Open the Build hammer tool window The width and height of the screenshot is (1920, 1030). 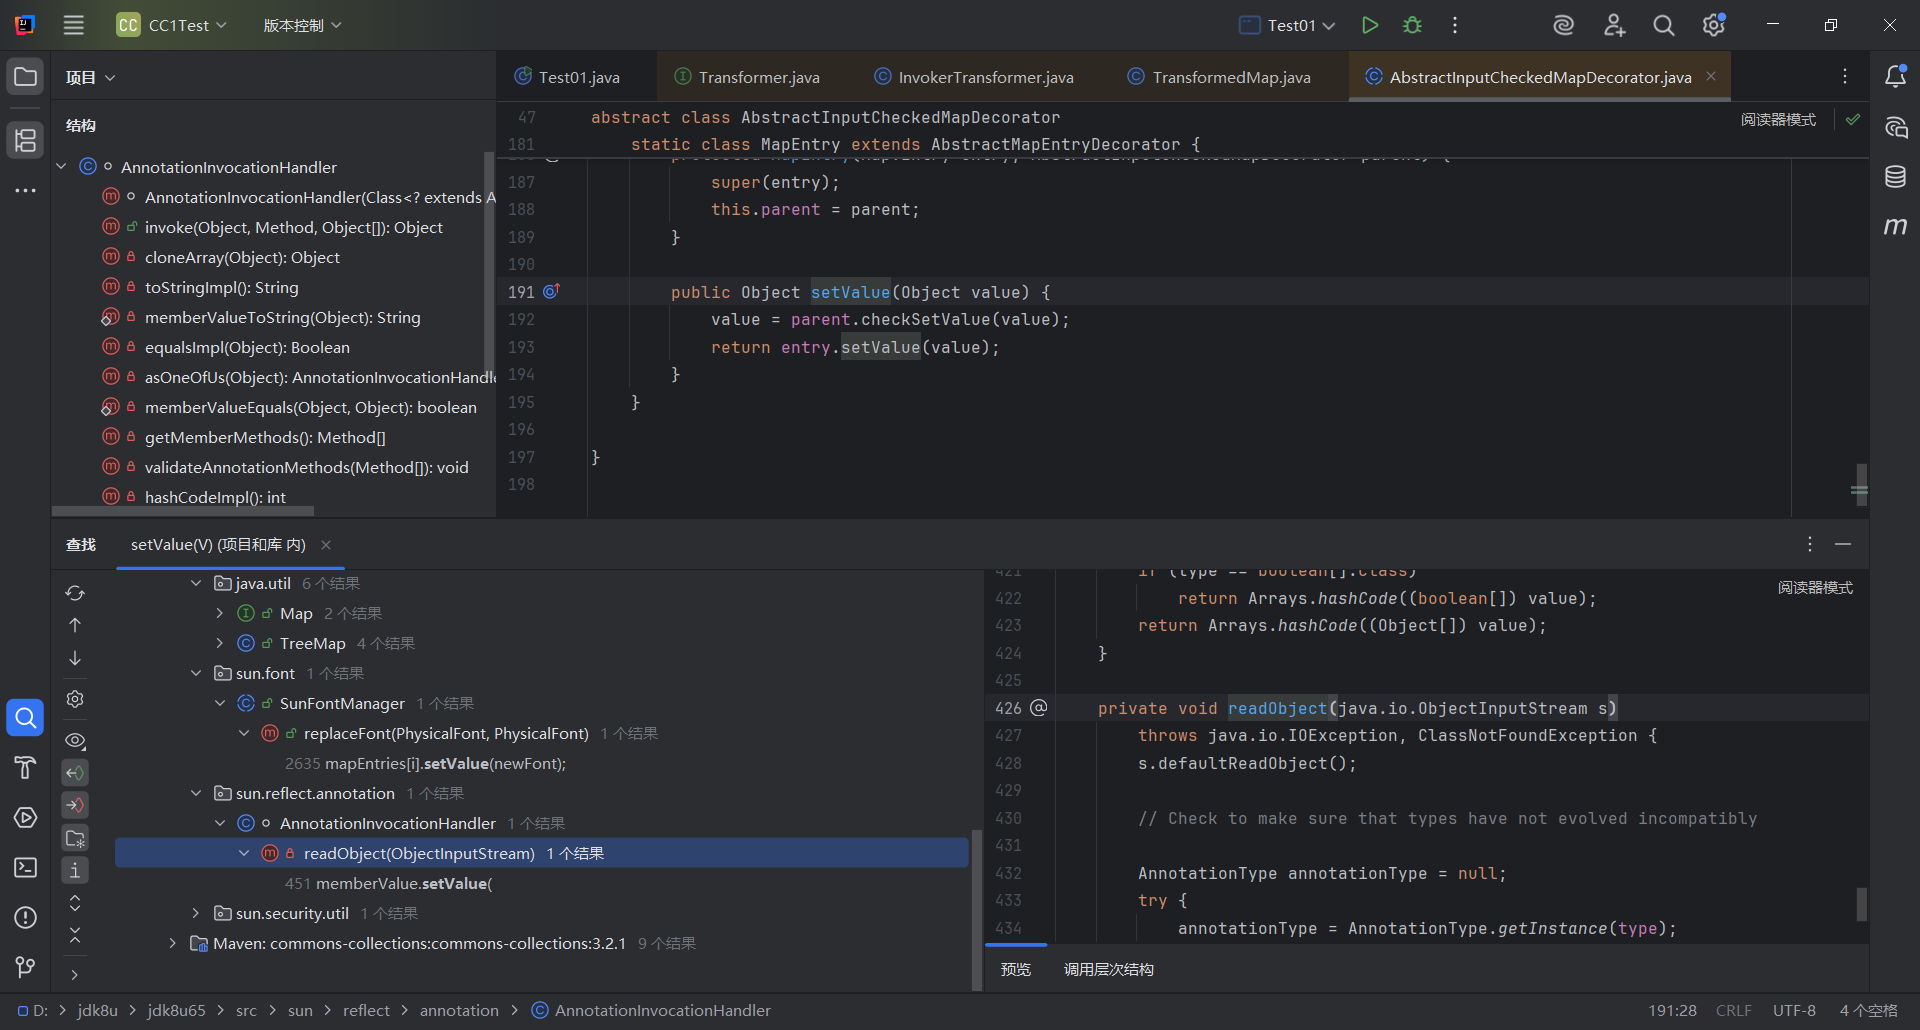pos(25,767)
